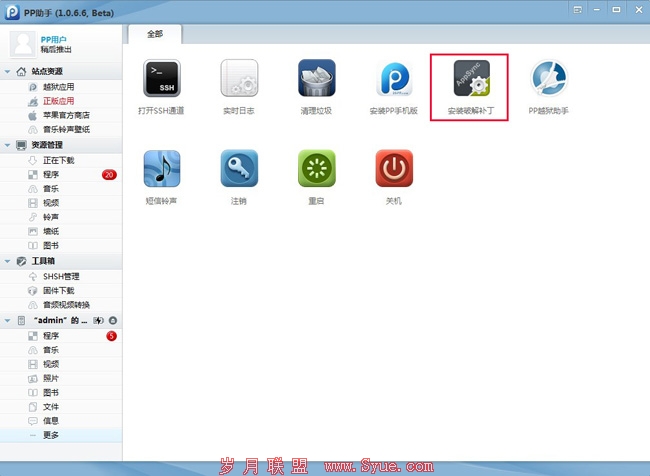Click the PP用户 username link
650x476 pixels.
click(53, 40)
